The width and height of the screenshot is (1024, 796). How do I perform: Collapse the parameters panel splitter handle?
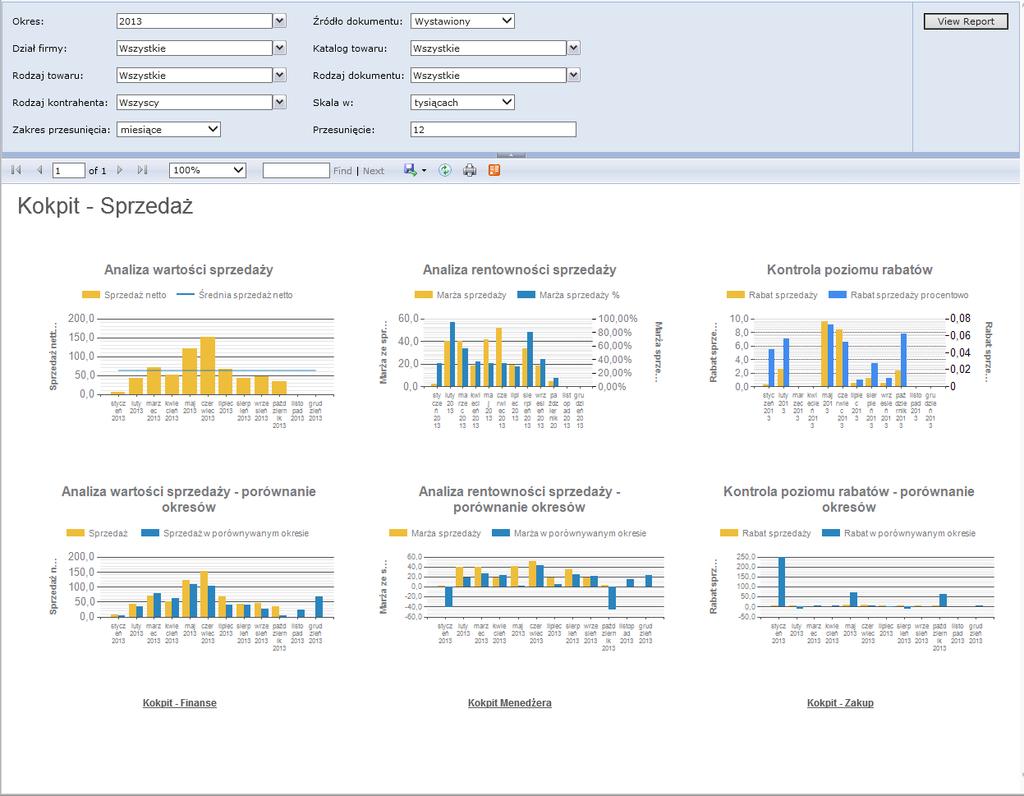[511, 155]
